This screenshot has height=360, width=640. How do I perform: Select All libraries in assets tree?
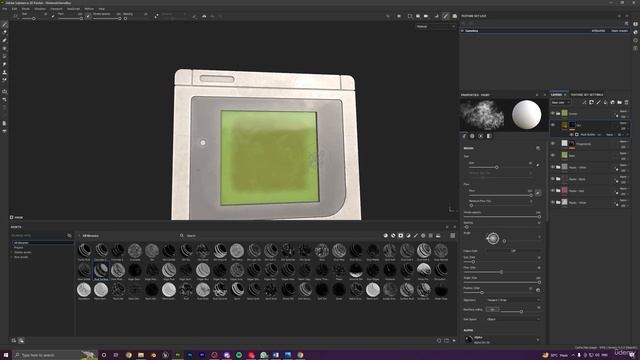[42, 243]
